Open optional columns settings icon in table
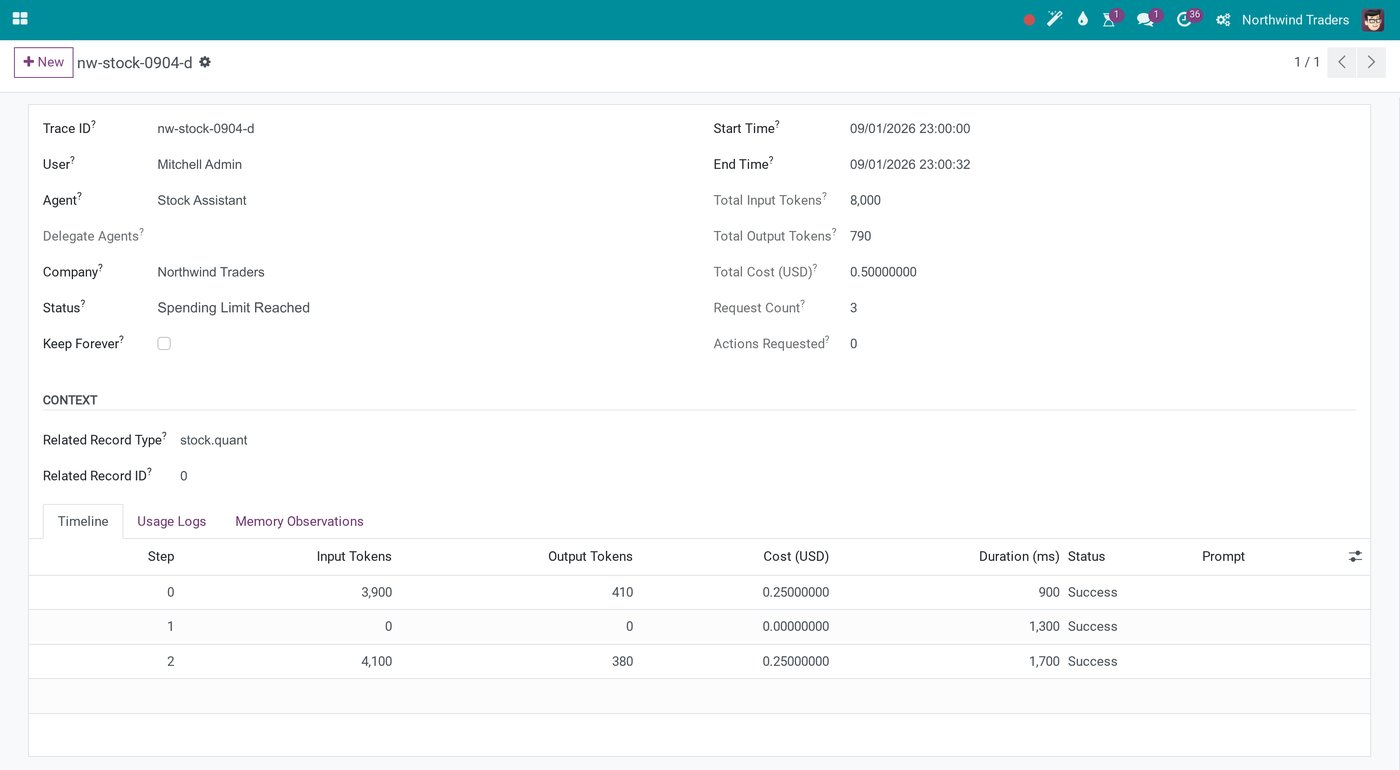Image resolution: width=1400 pixels, height=770 pixels. tap(1355, 556)
